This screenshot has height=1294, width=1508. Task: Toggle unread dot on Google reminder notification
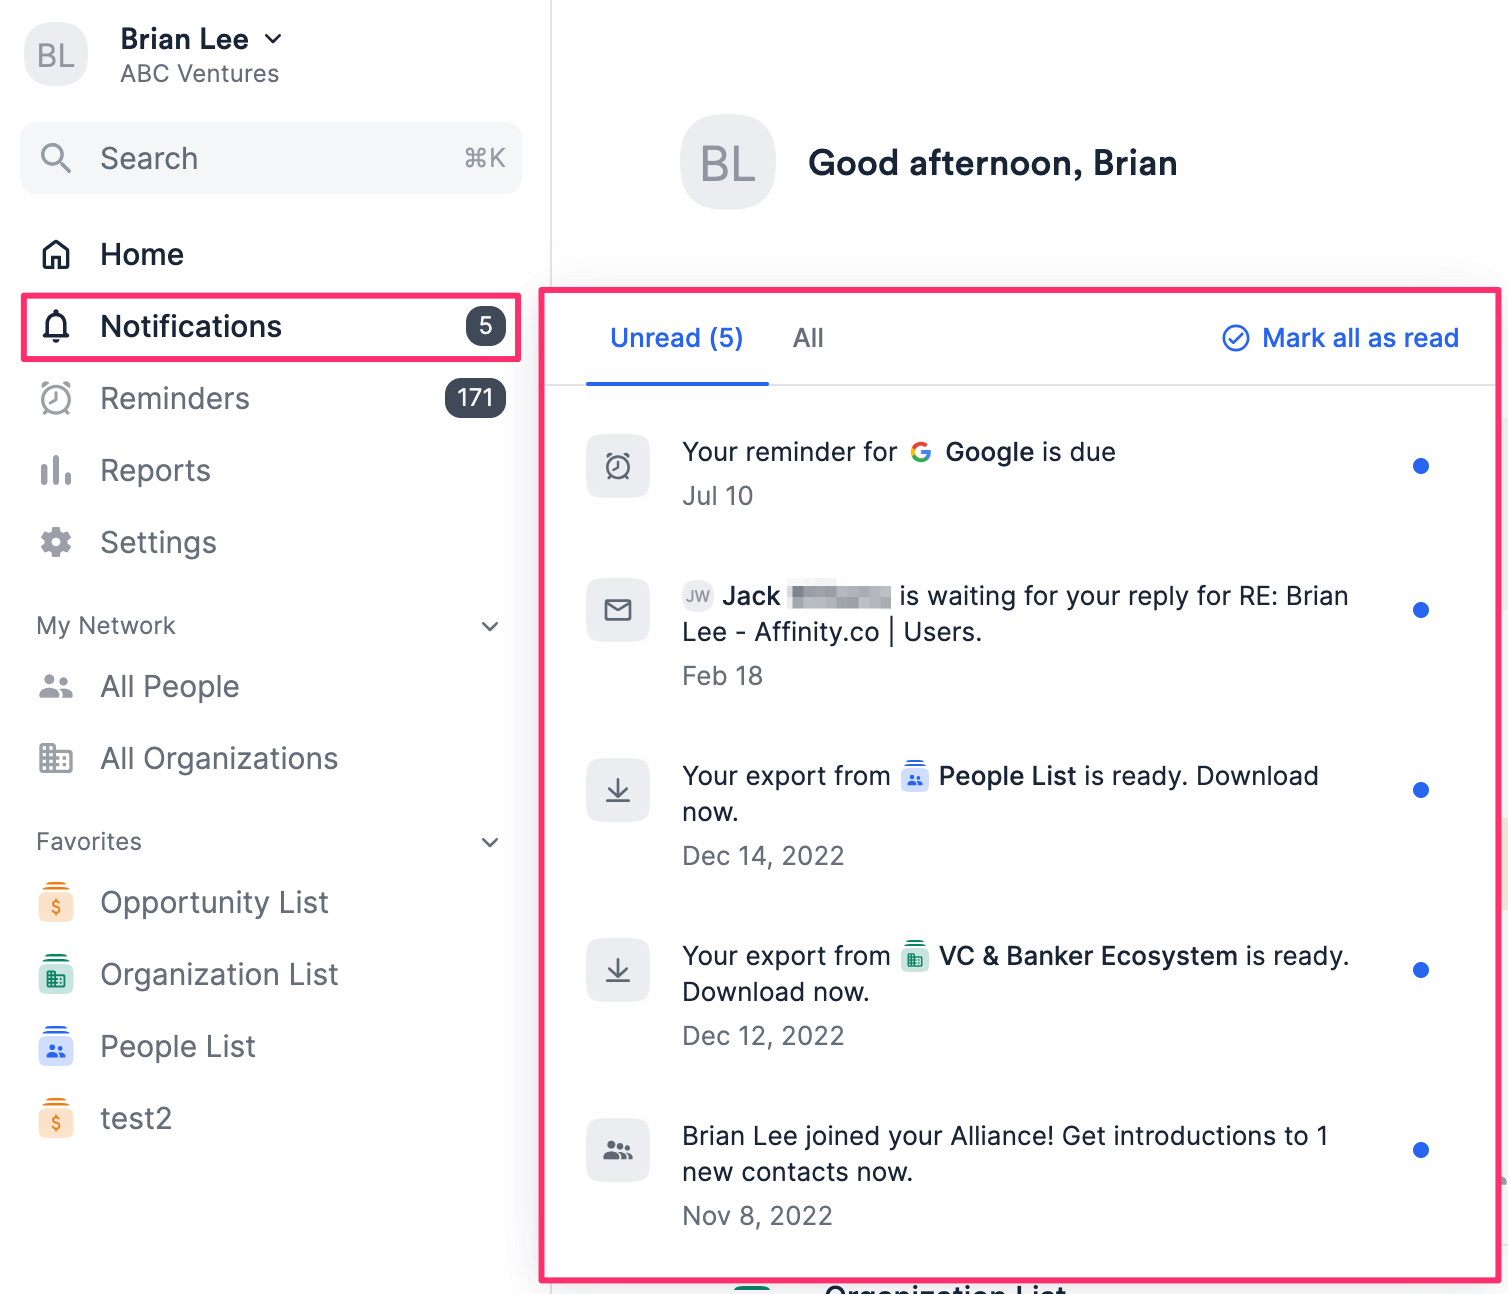1420,466
